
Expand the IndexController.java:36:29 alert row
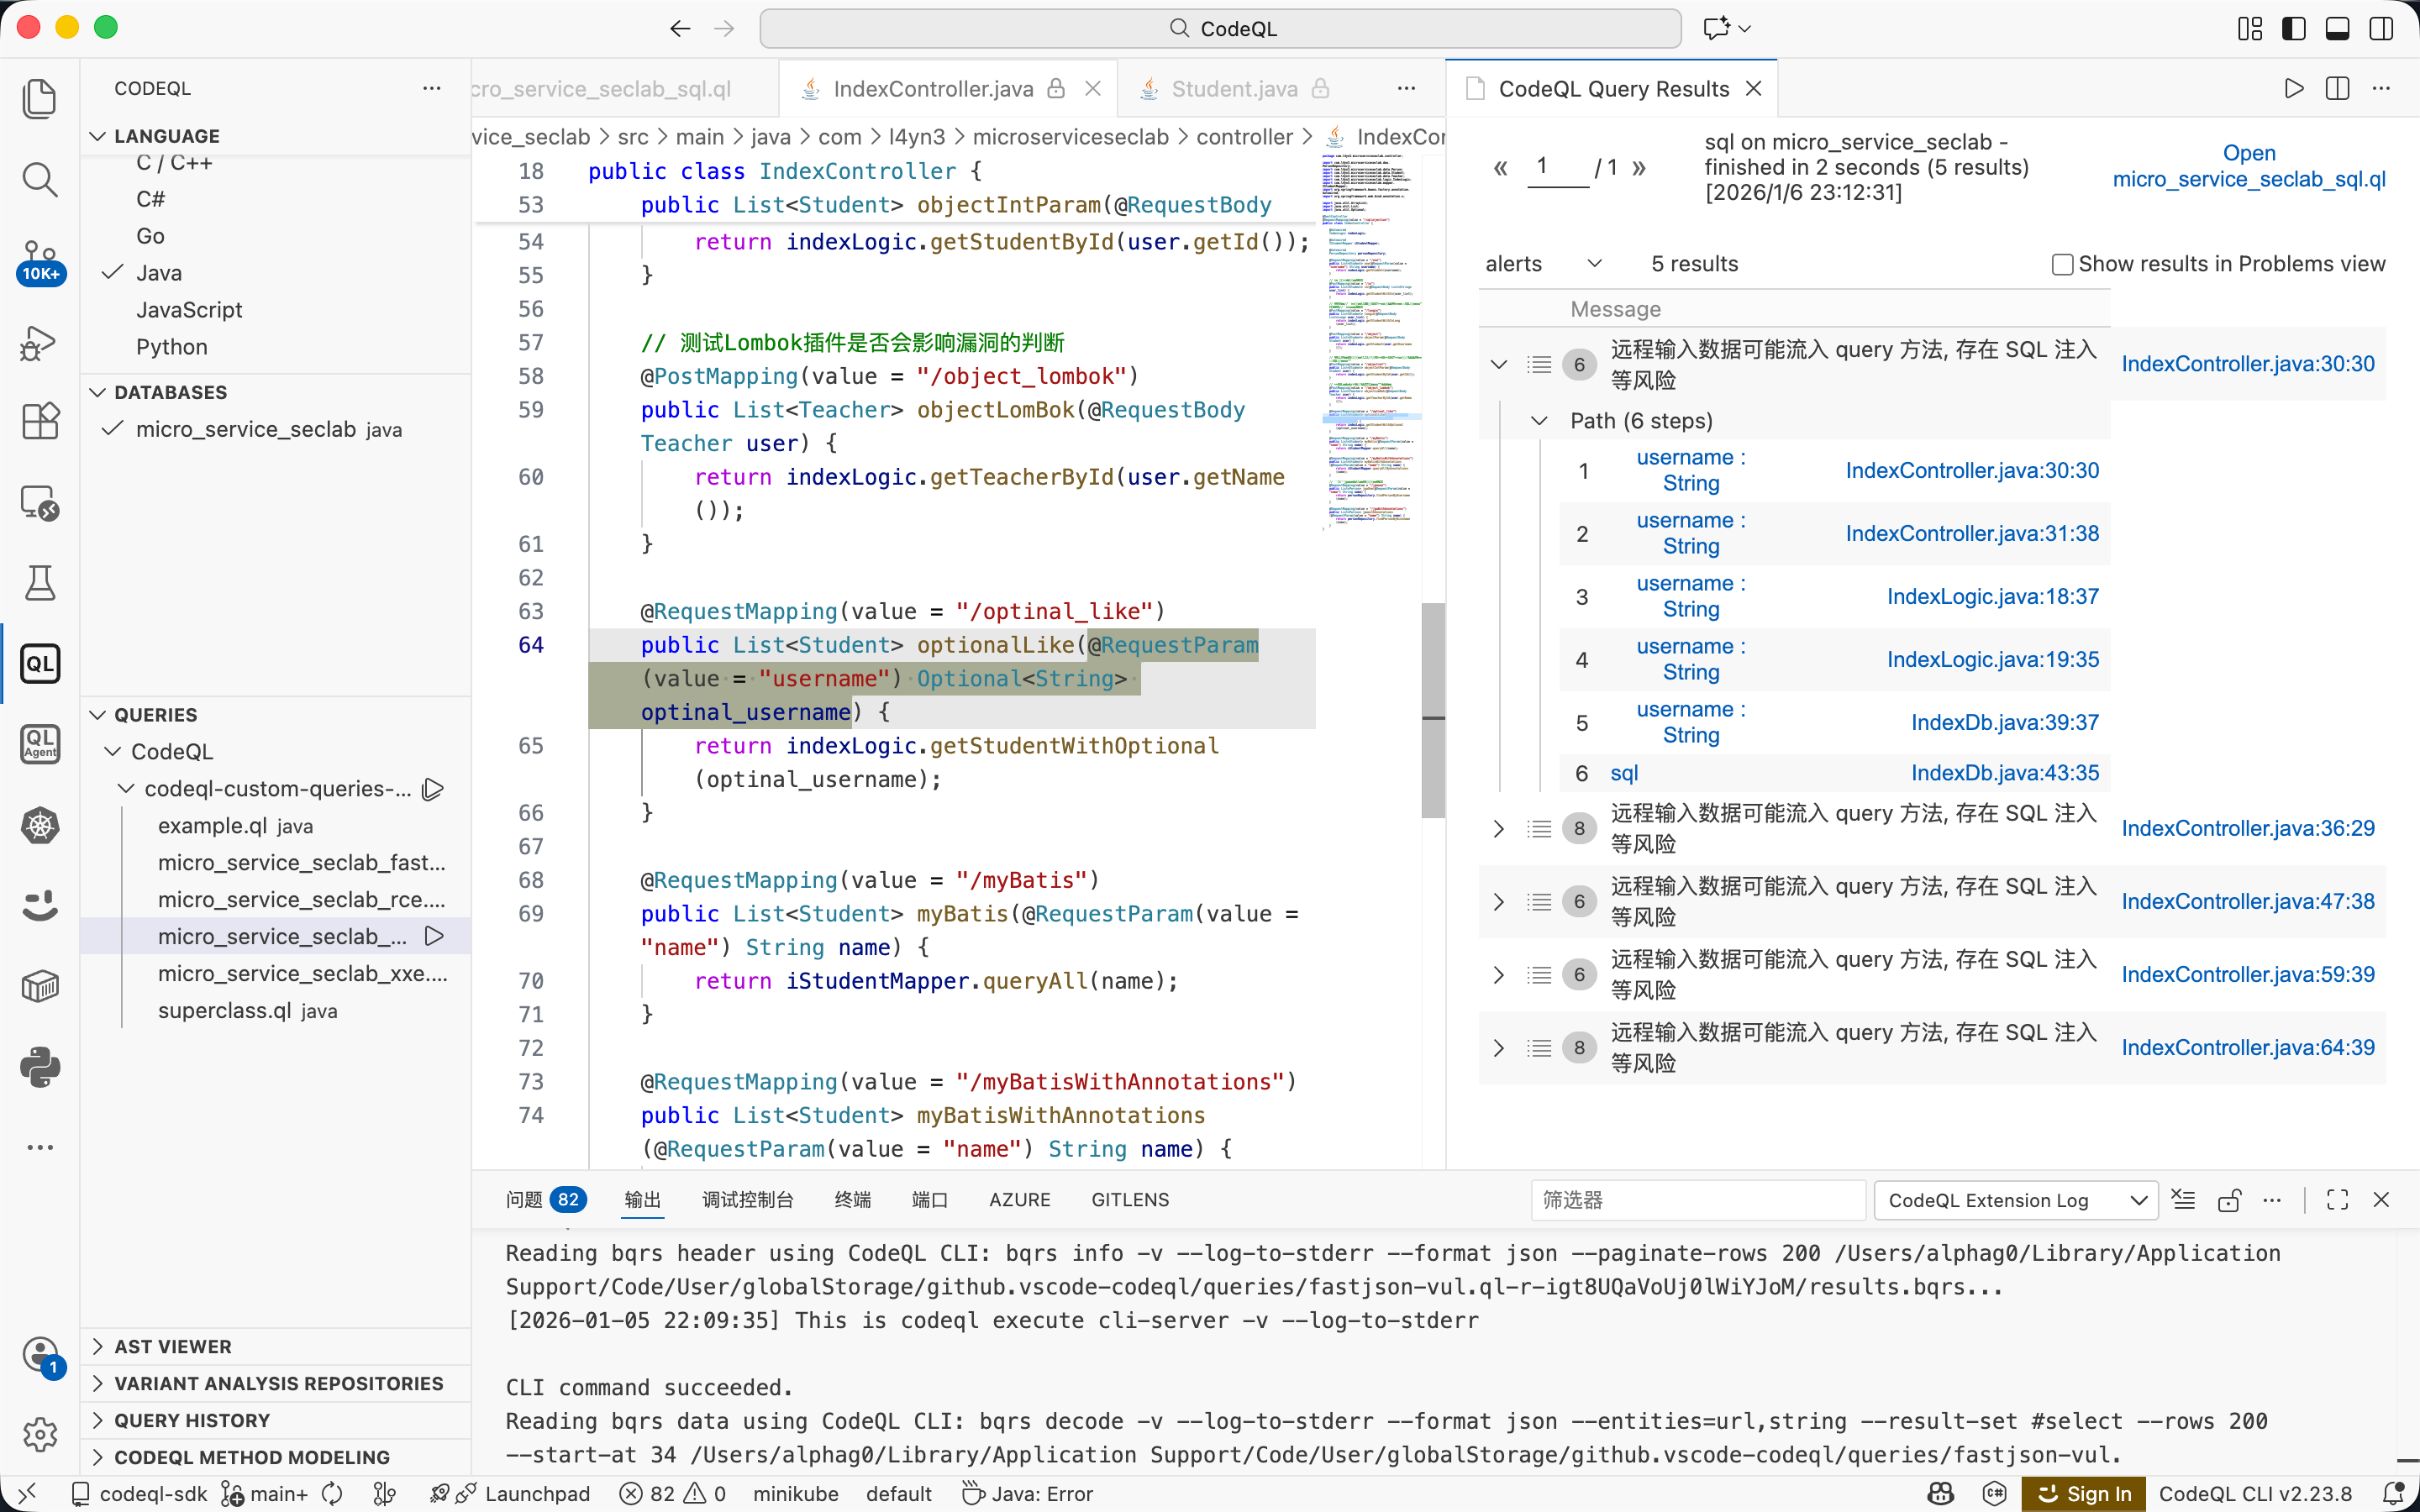1498,828
